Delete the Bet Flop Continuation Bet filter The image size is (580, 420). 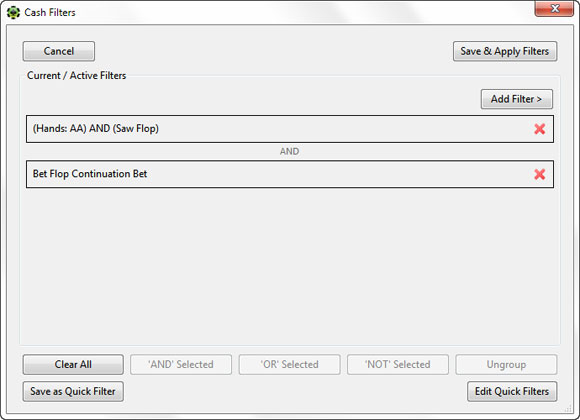(540, 174)
